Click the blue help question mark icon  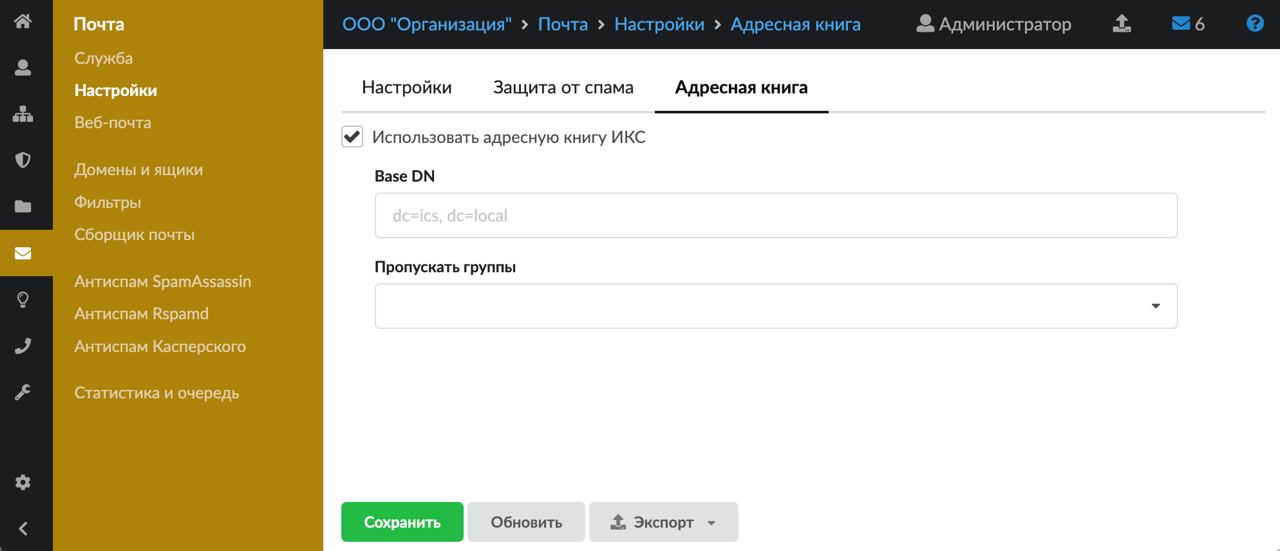click(1255, 24)
